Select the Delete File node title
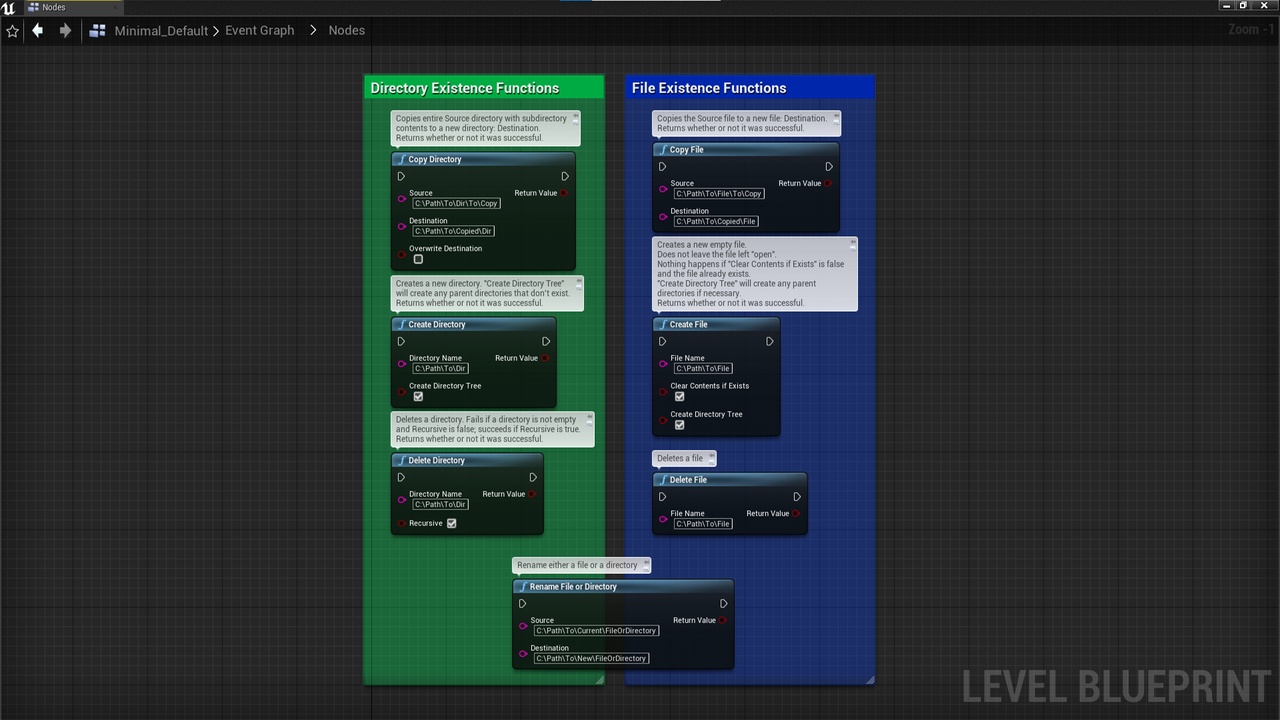The image size is (1280, 720). pos(688,480)
